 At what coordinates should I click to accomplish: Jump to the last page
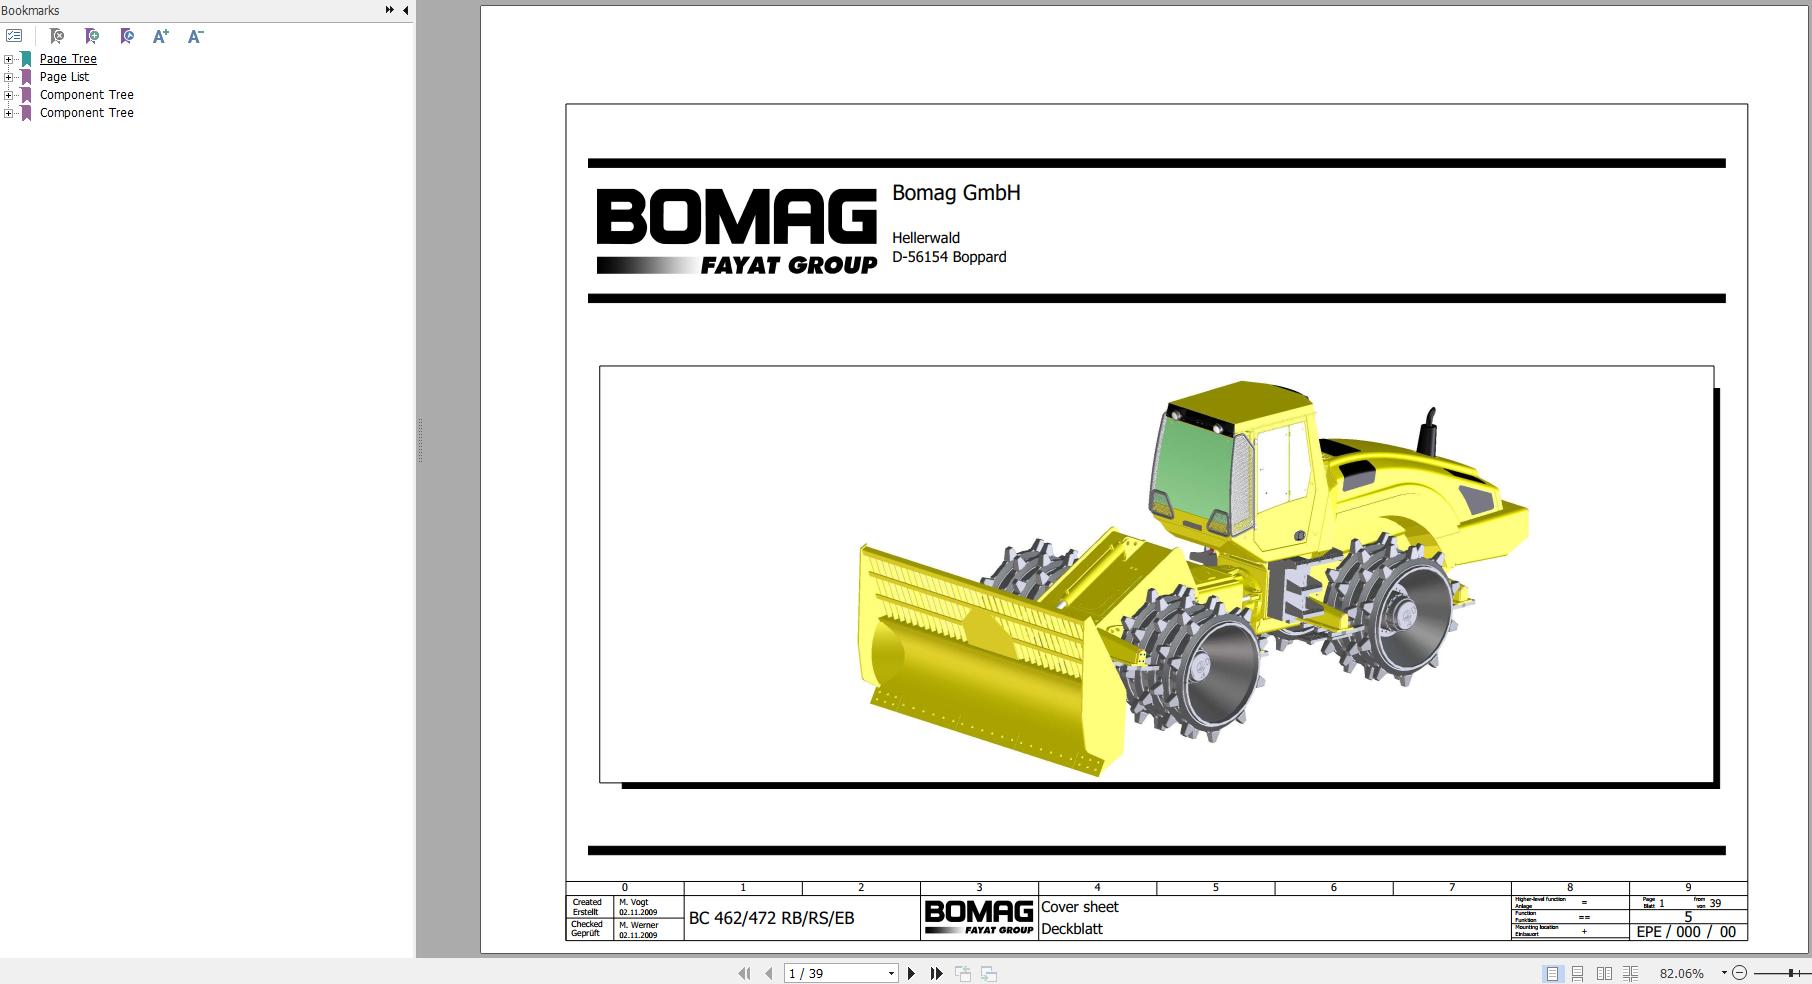coord(937,973)
